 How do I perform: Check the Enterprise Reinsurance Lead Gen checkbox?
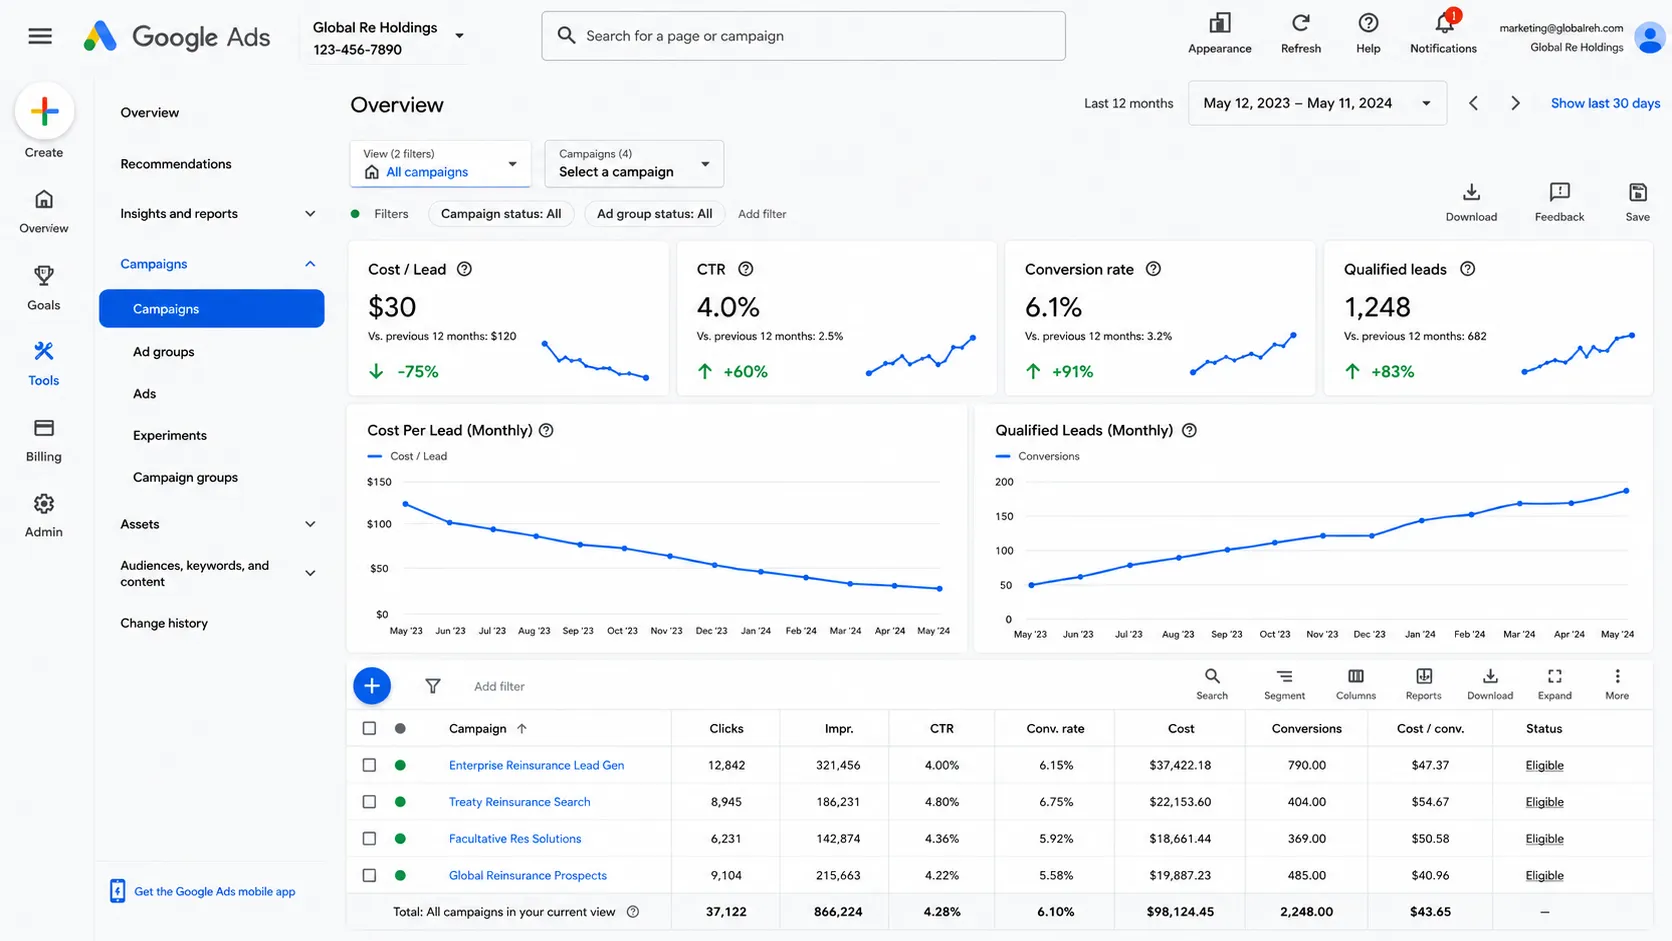(369, 765)
